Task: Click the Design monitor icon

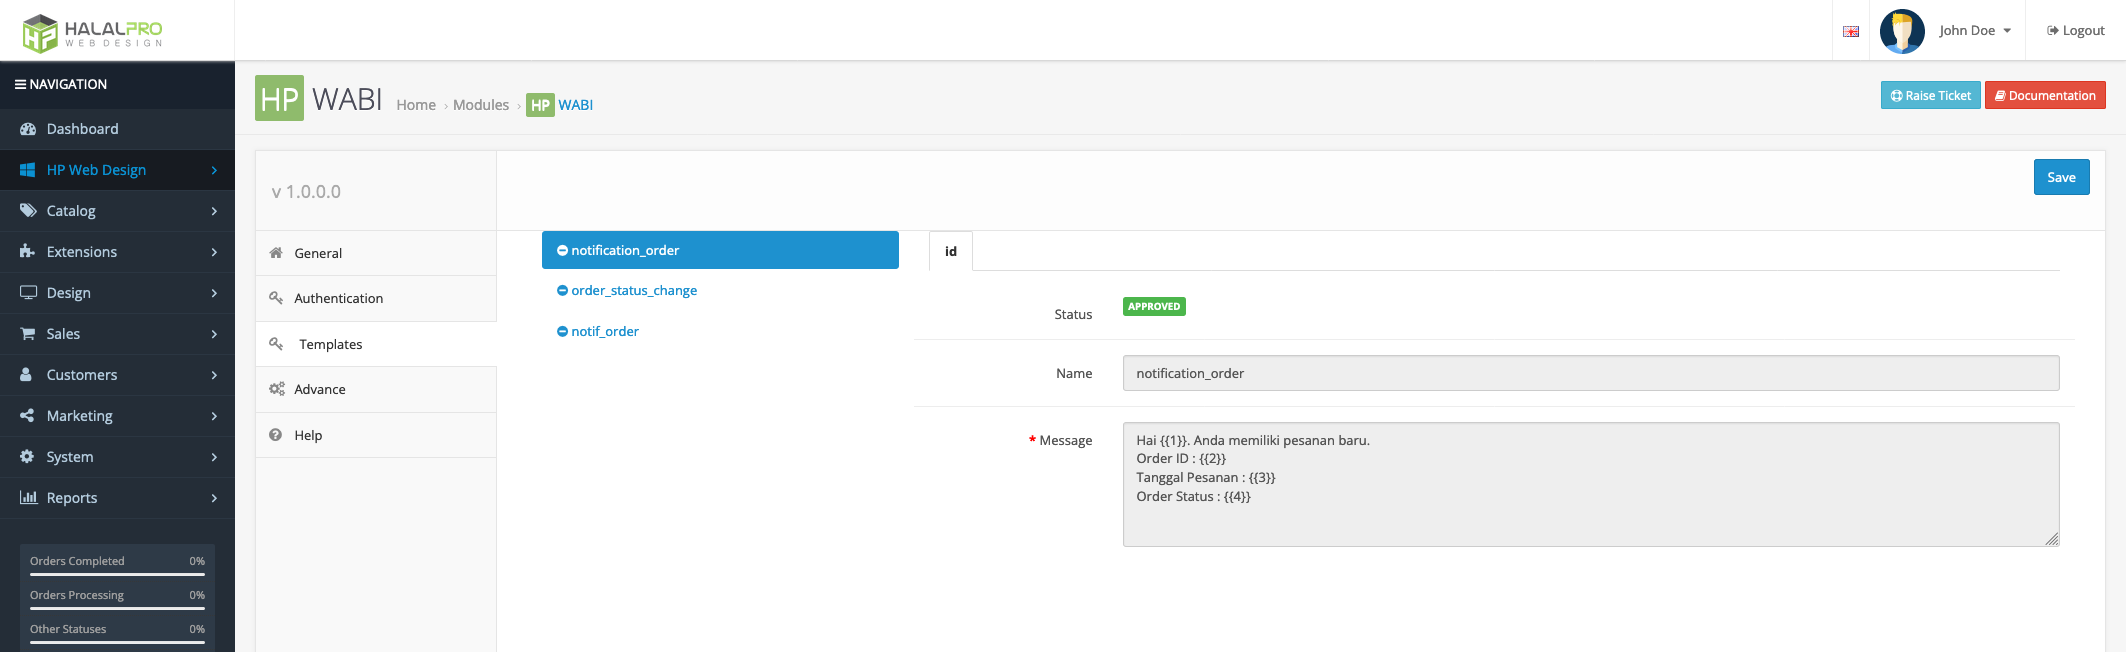Action: click(x=28, y=293)
